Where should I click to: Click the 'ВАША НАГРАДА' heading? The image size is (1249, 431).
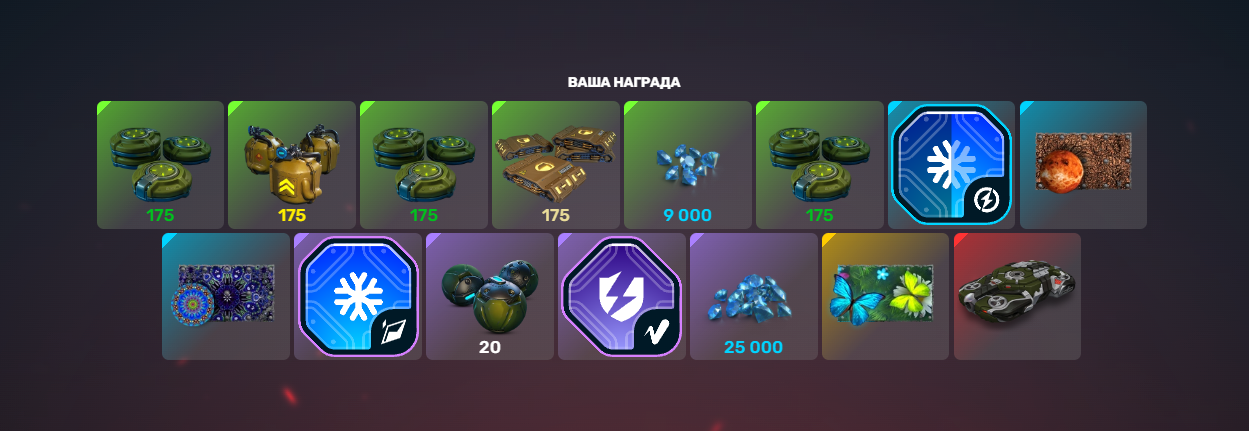pos(624,82)
